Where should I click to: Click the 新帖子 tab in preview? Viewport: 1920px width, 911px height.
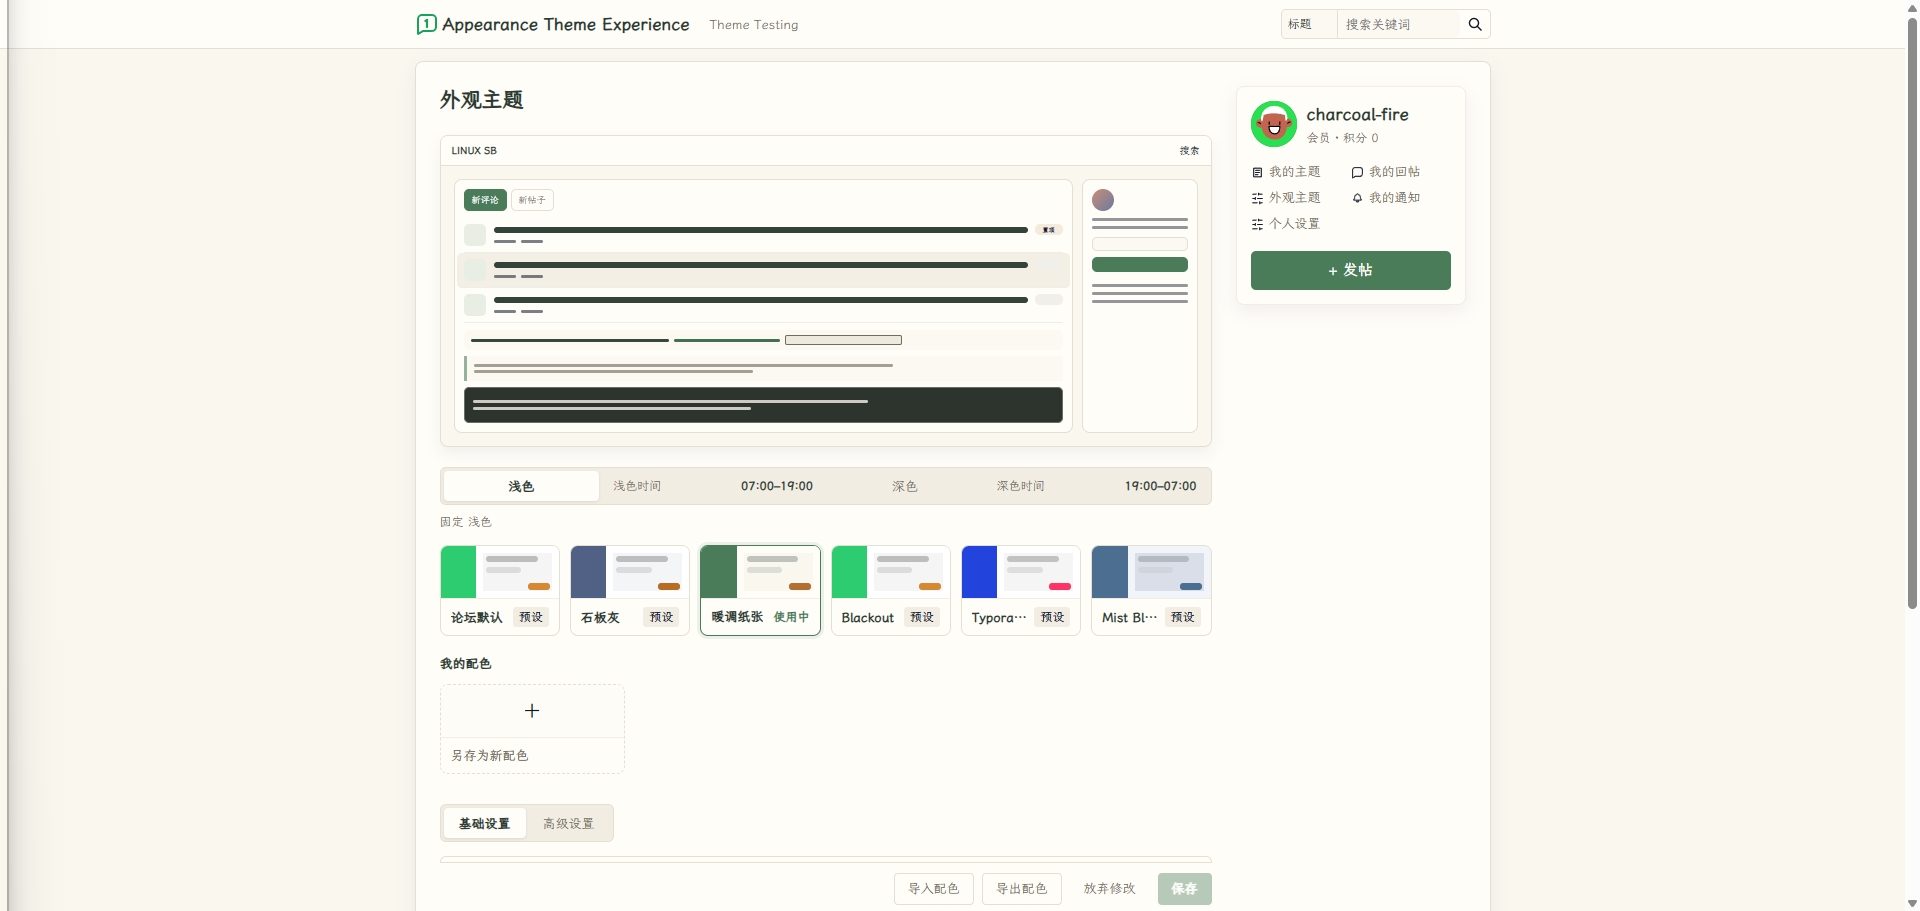click(532, 200)
